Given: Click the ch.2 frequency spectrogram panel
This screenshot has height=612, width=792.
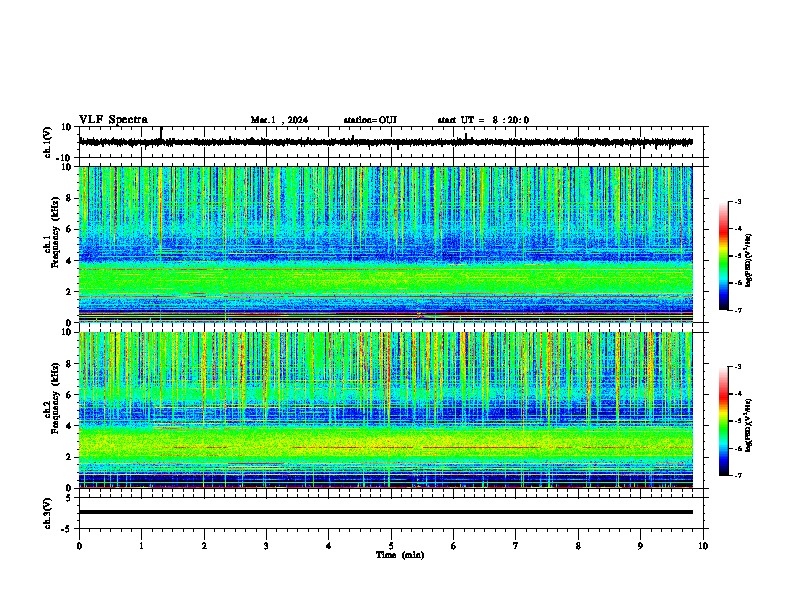Looking at the screenshot, I should click(x=385, y=410).
